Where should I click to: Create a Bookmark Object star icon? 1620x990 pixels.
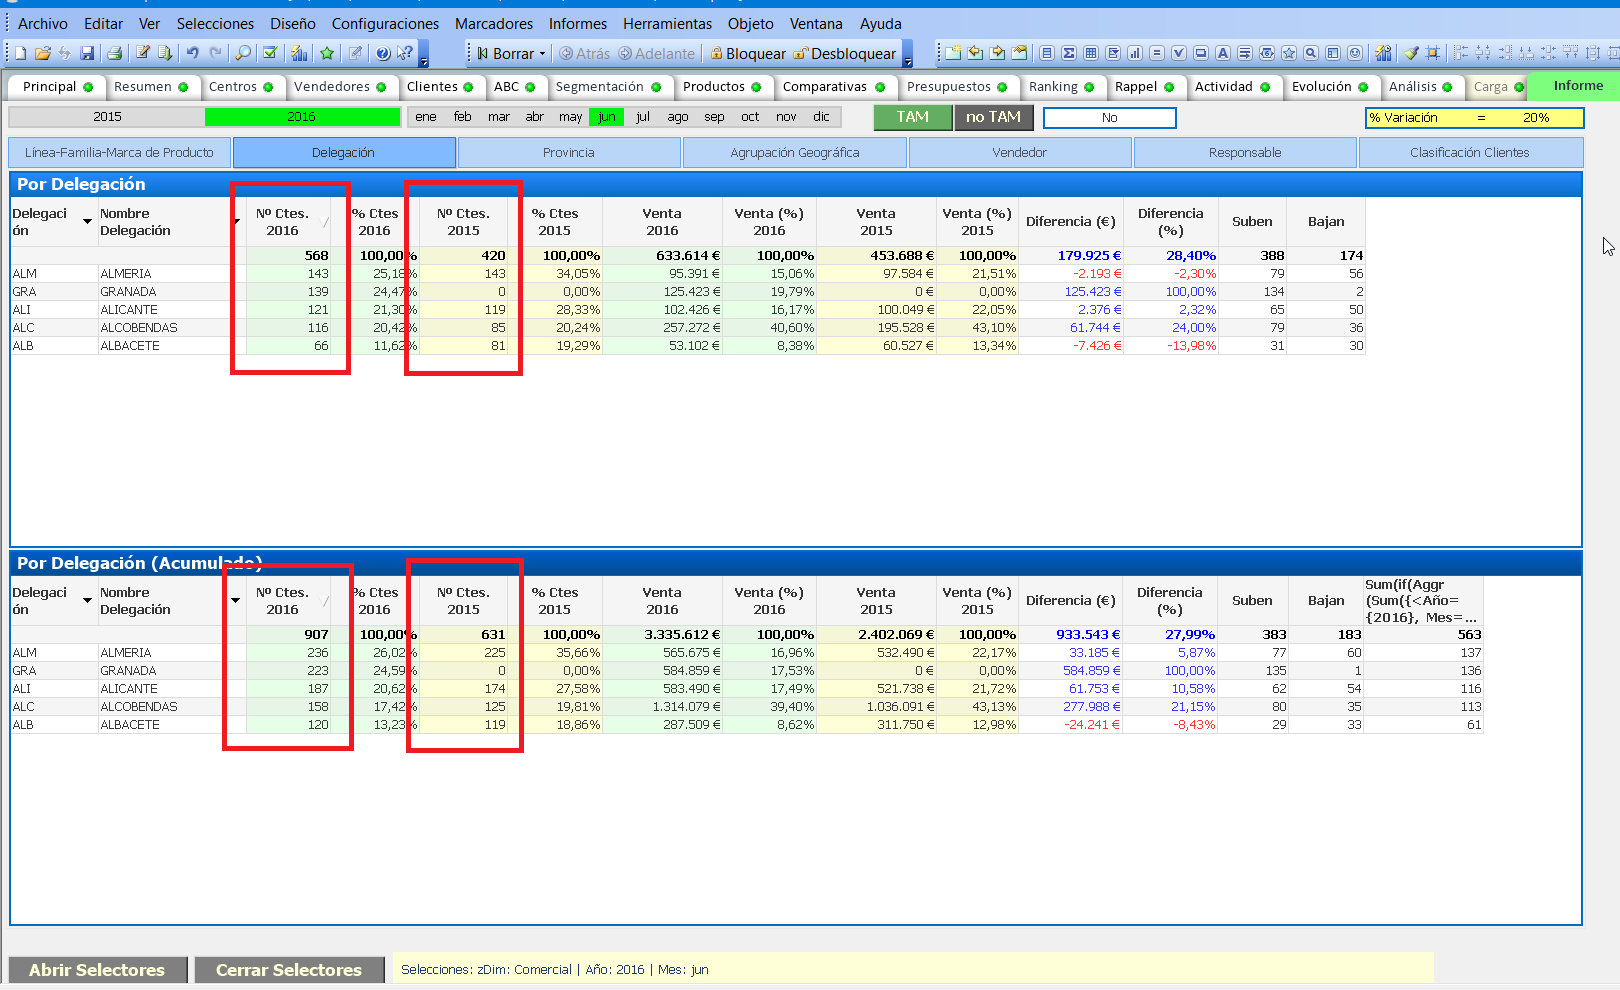pyautogui.click(x=1289, y=53)
